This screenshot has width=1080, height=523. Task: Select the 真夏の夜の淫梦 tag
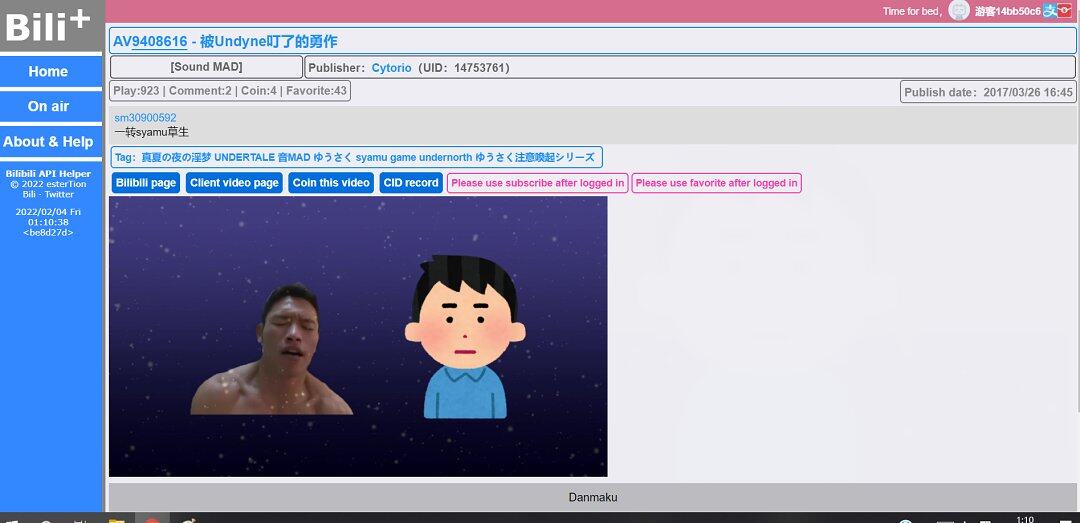[x=176, y=157]
